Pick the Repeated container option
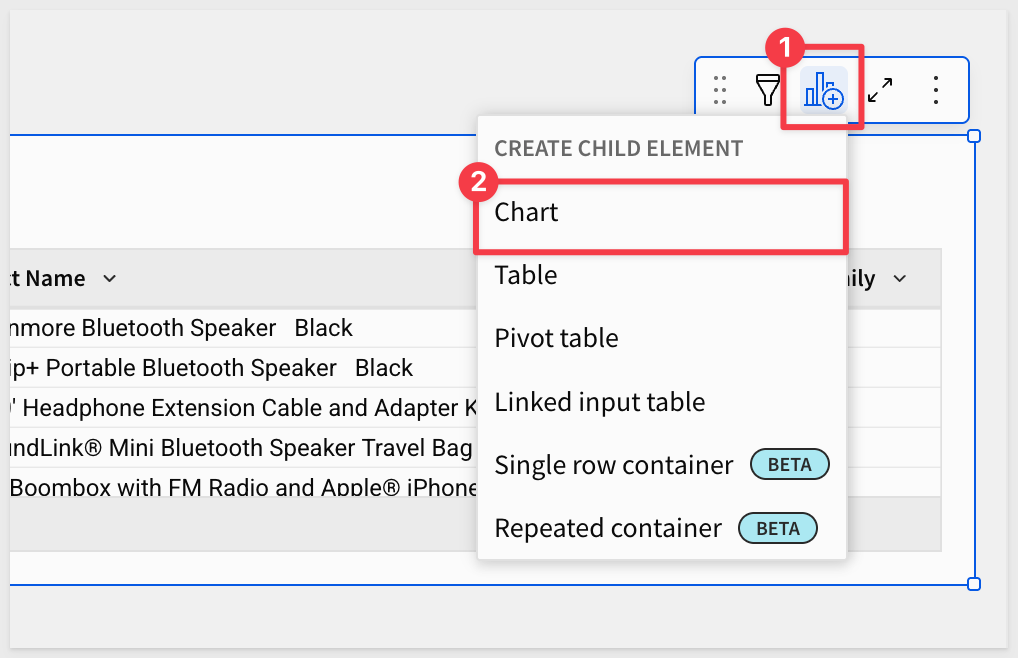 pos(608,528)
